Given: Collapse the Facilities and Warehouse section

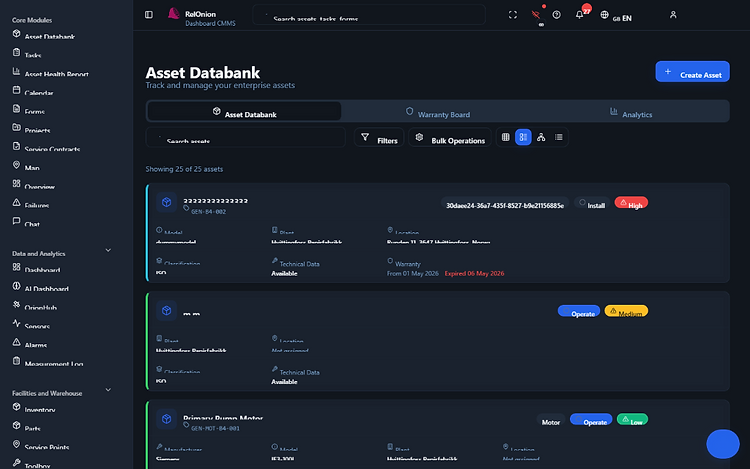Looking at the screenshot, I should 108,390.
